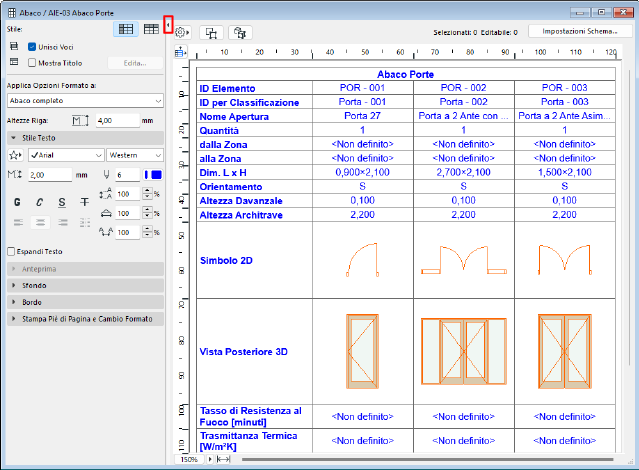The image size is (639, 470).
Task: Select the second table style layout icon
Action: (150, 31)
